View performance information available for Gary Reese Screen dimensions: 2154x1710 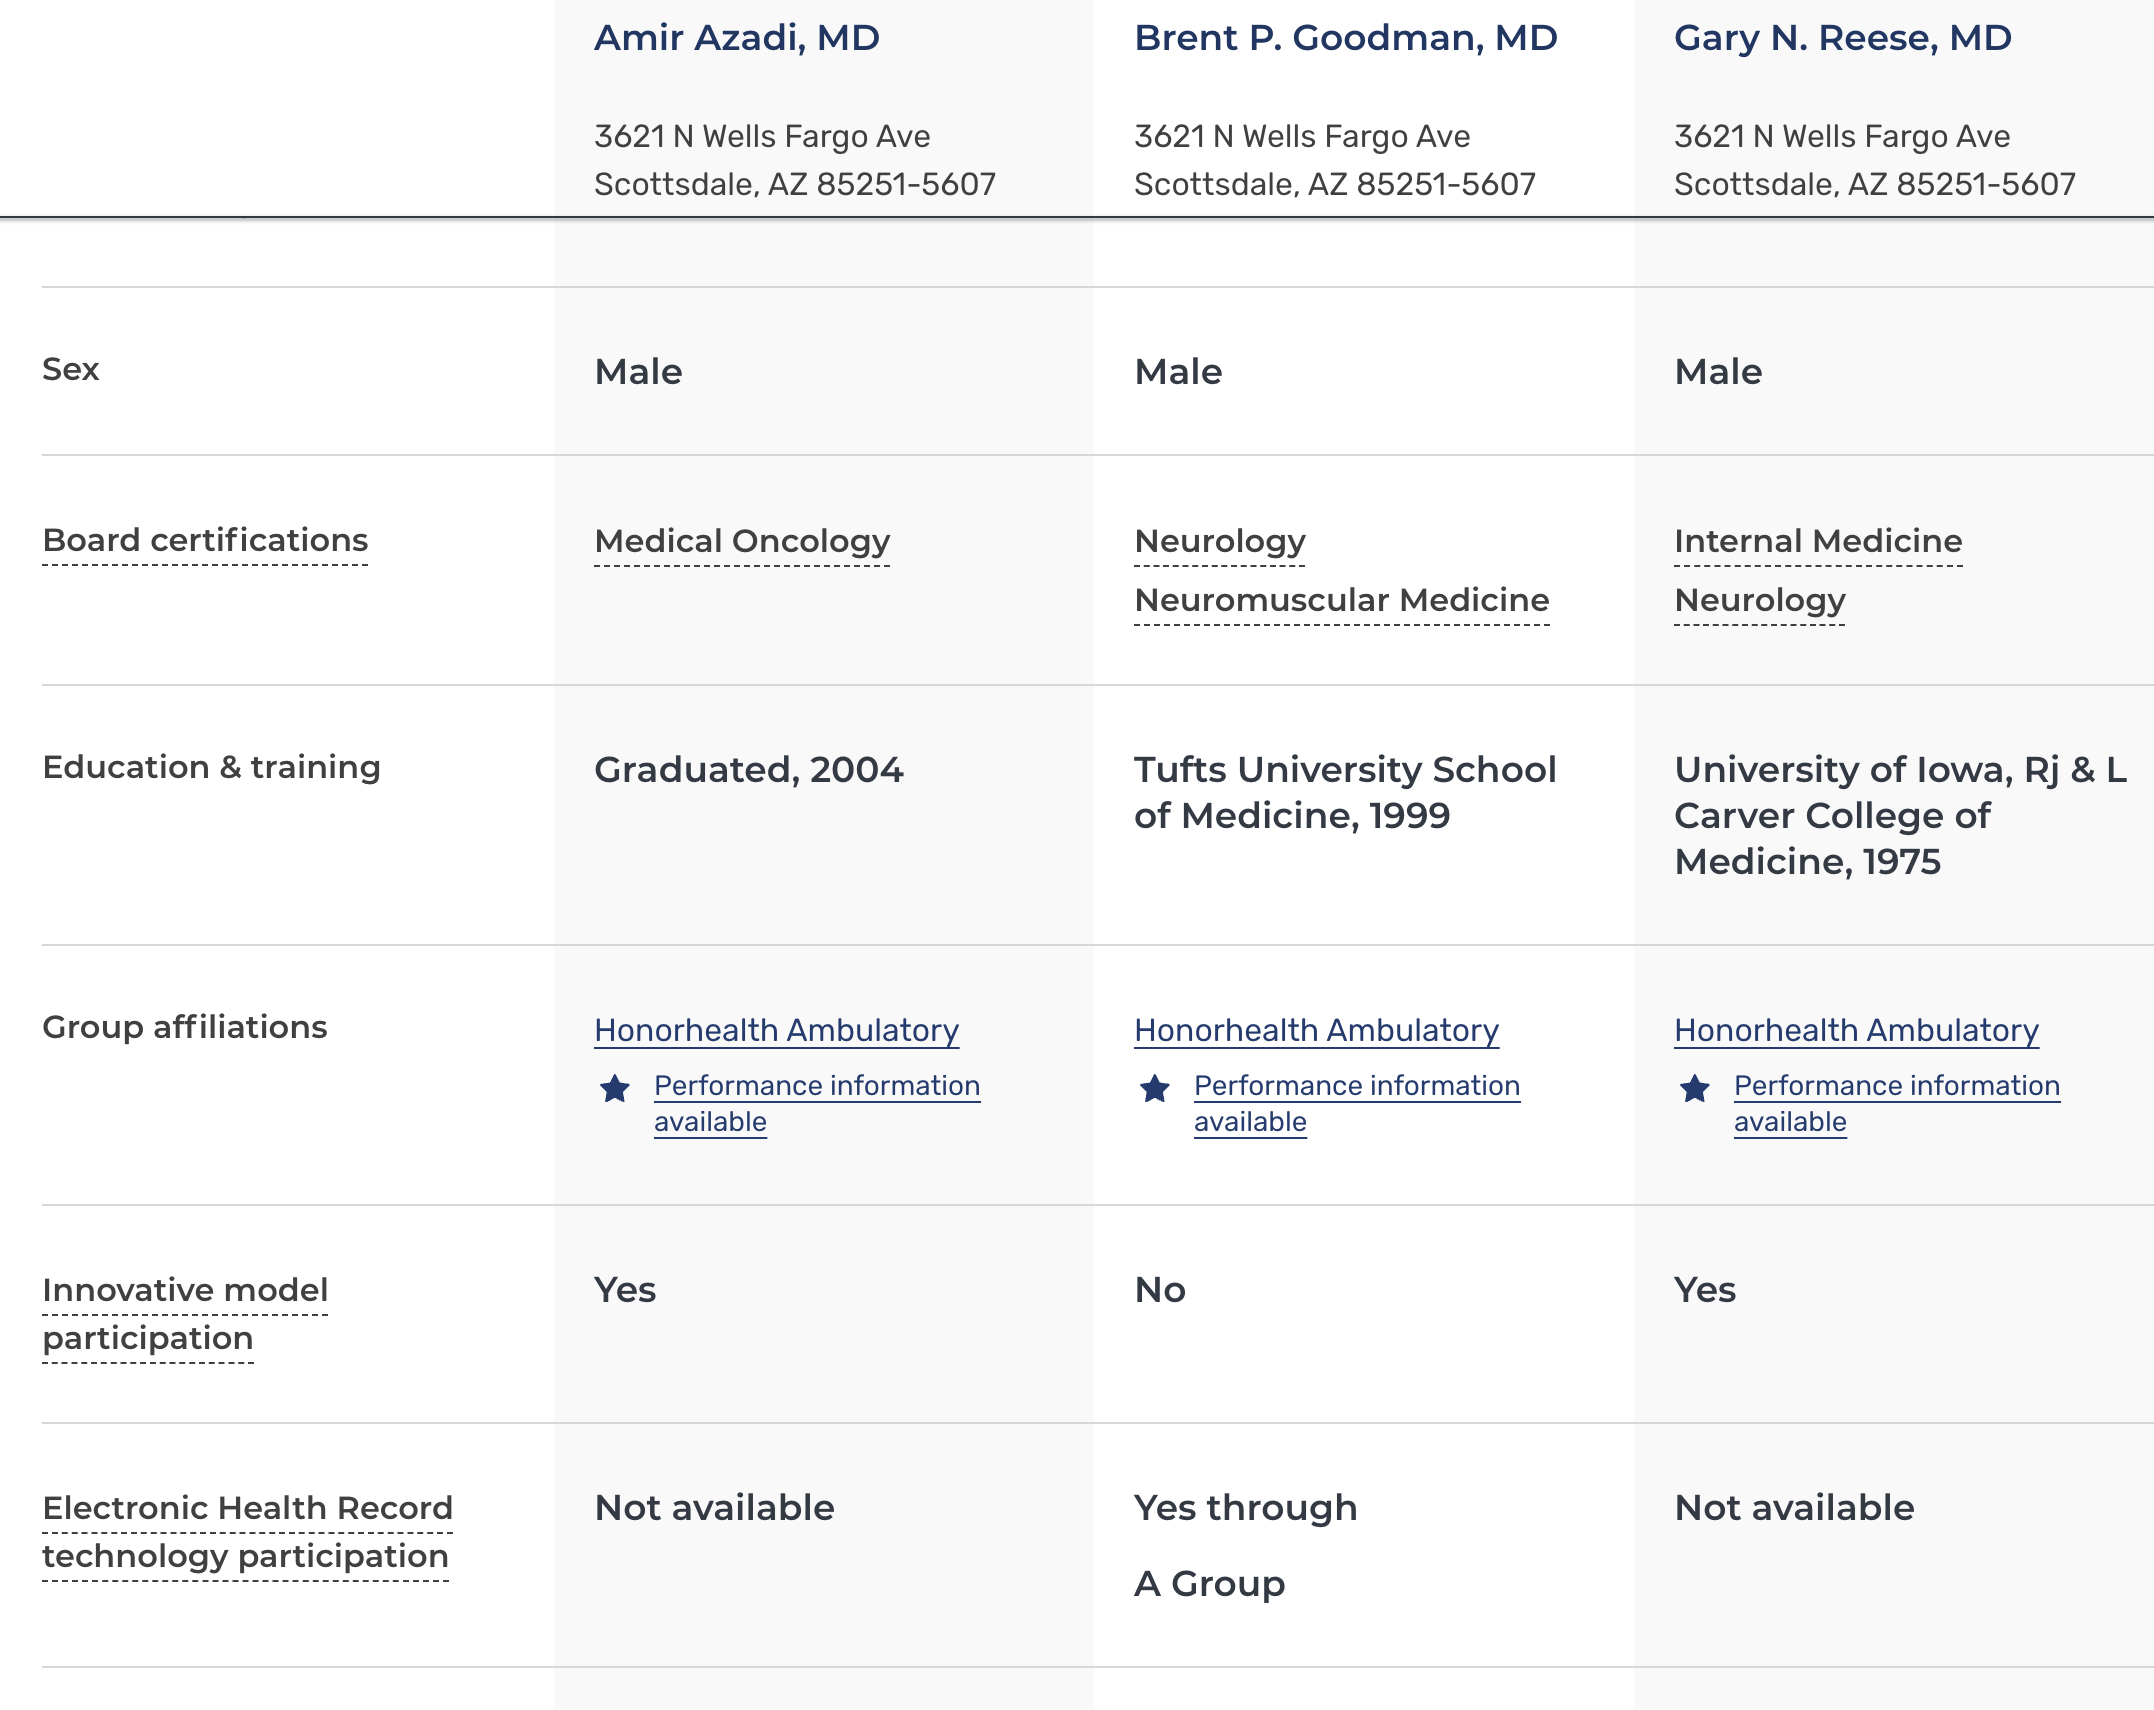(x=1897, y=1103)
